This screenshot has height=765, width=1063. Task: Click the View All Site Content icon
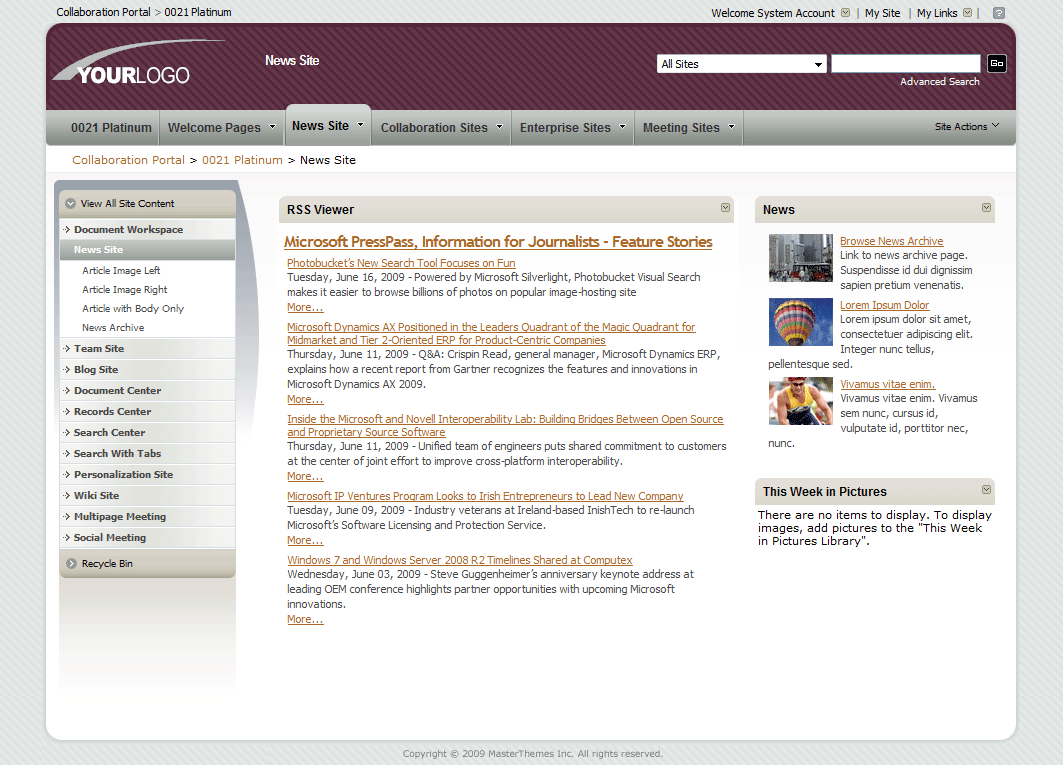(x=69, y=203)
